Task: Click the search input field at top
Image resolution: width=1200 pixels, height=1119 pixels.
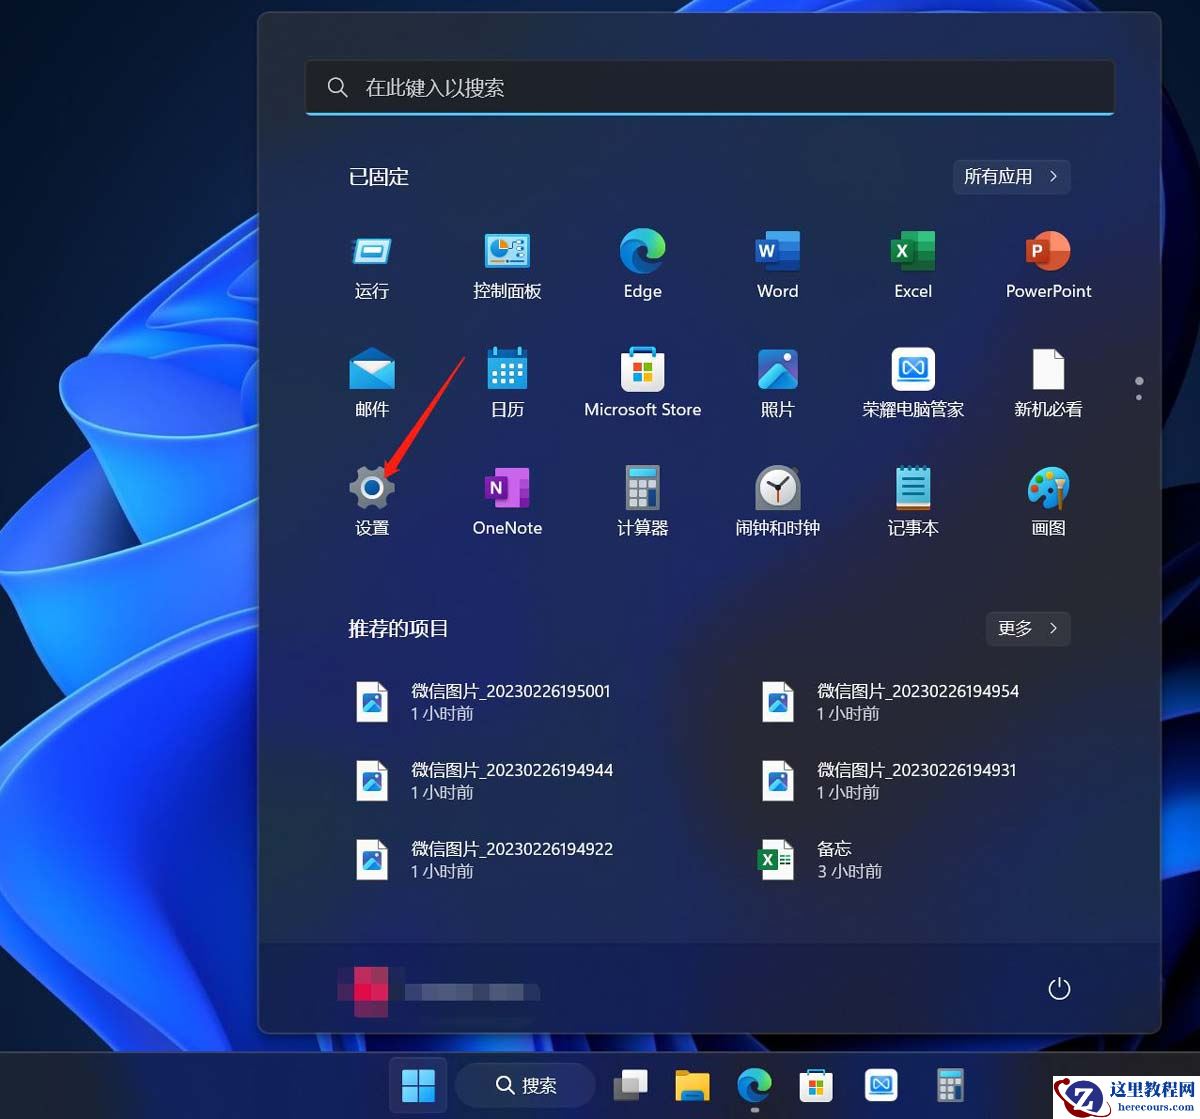Action: [709, 87]
